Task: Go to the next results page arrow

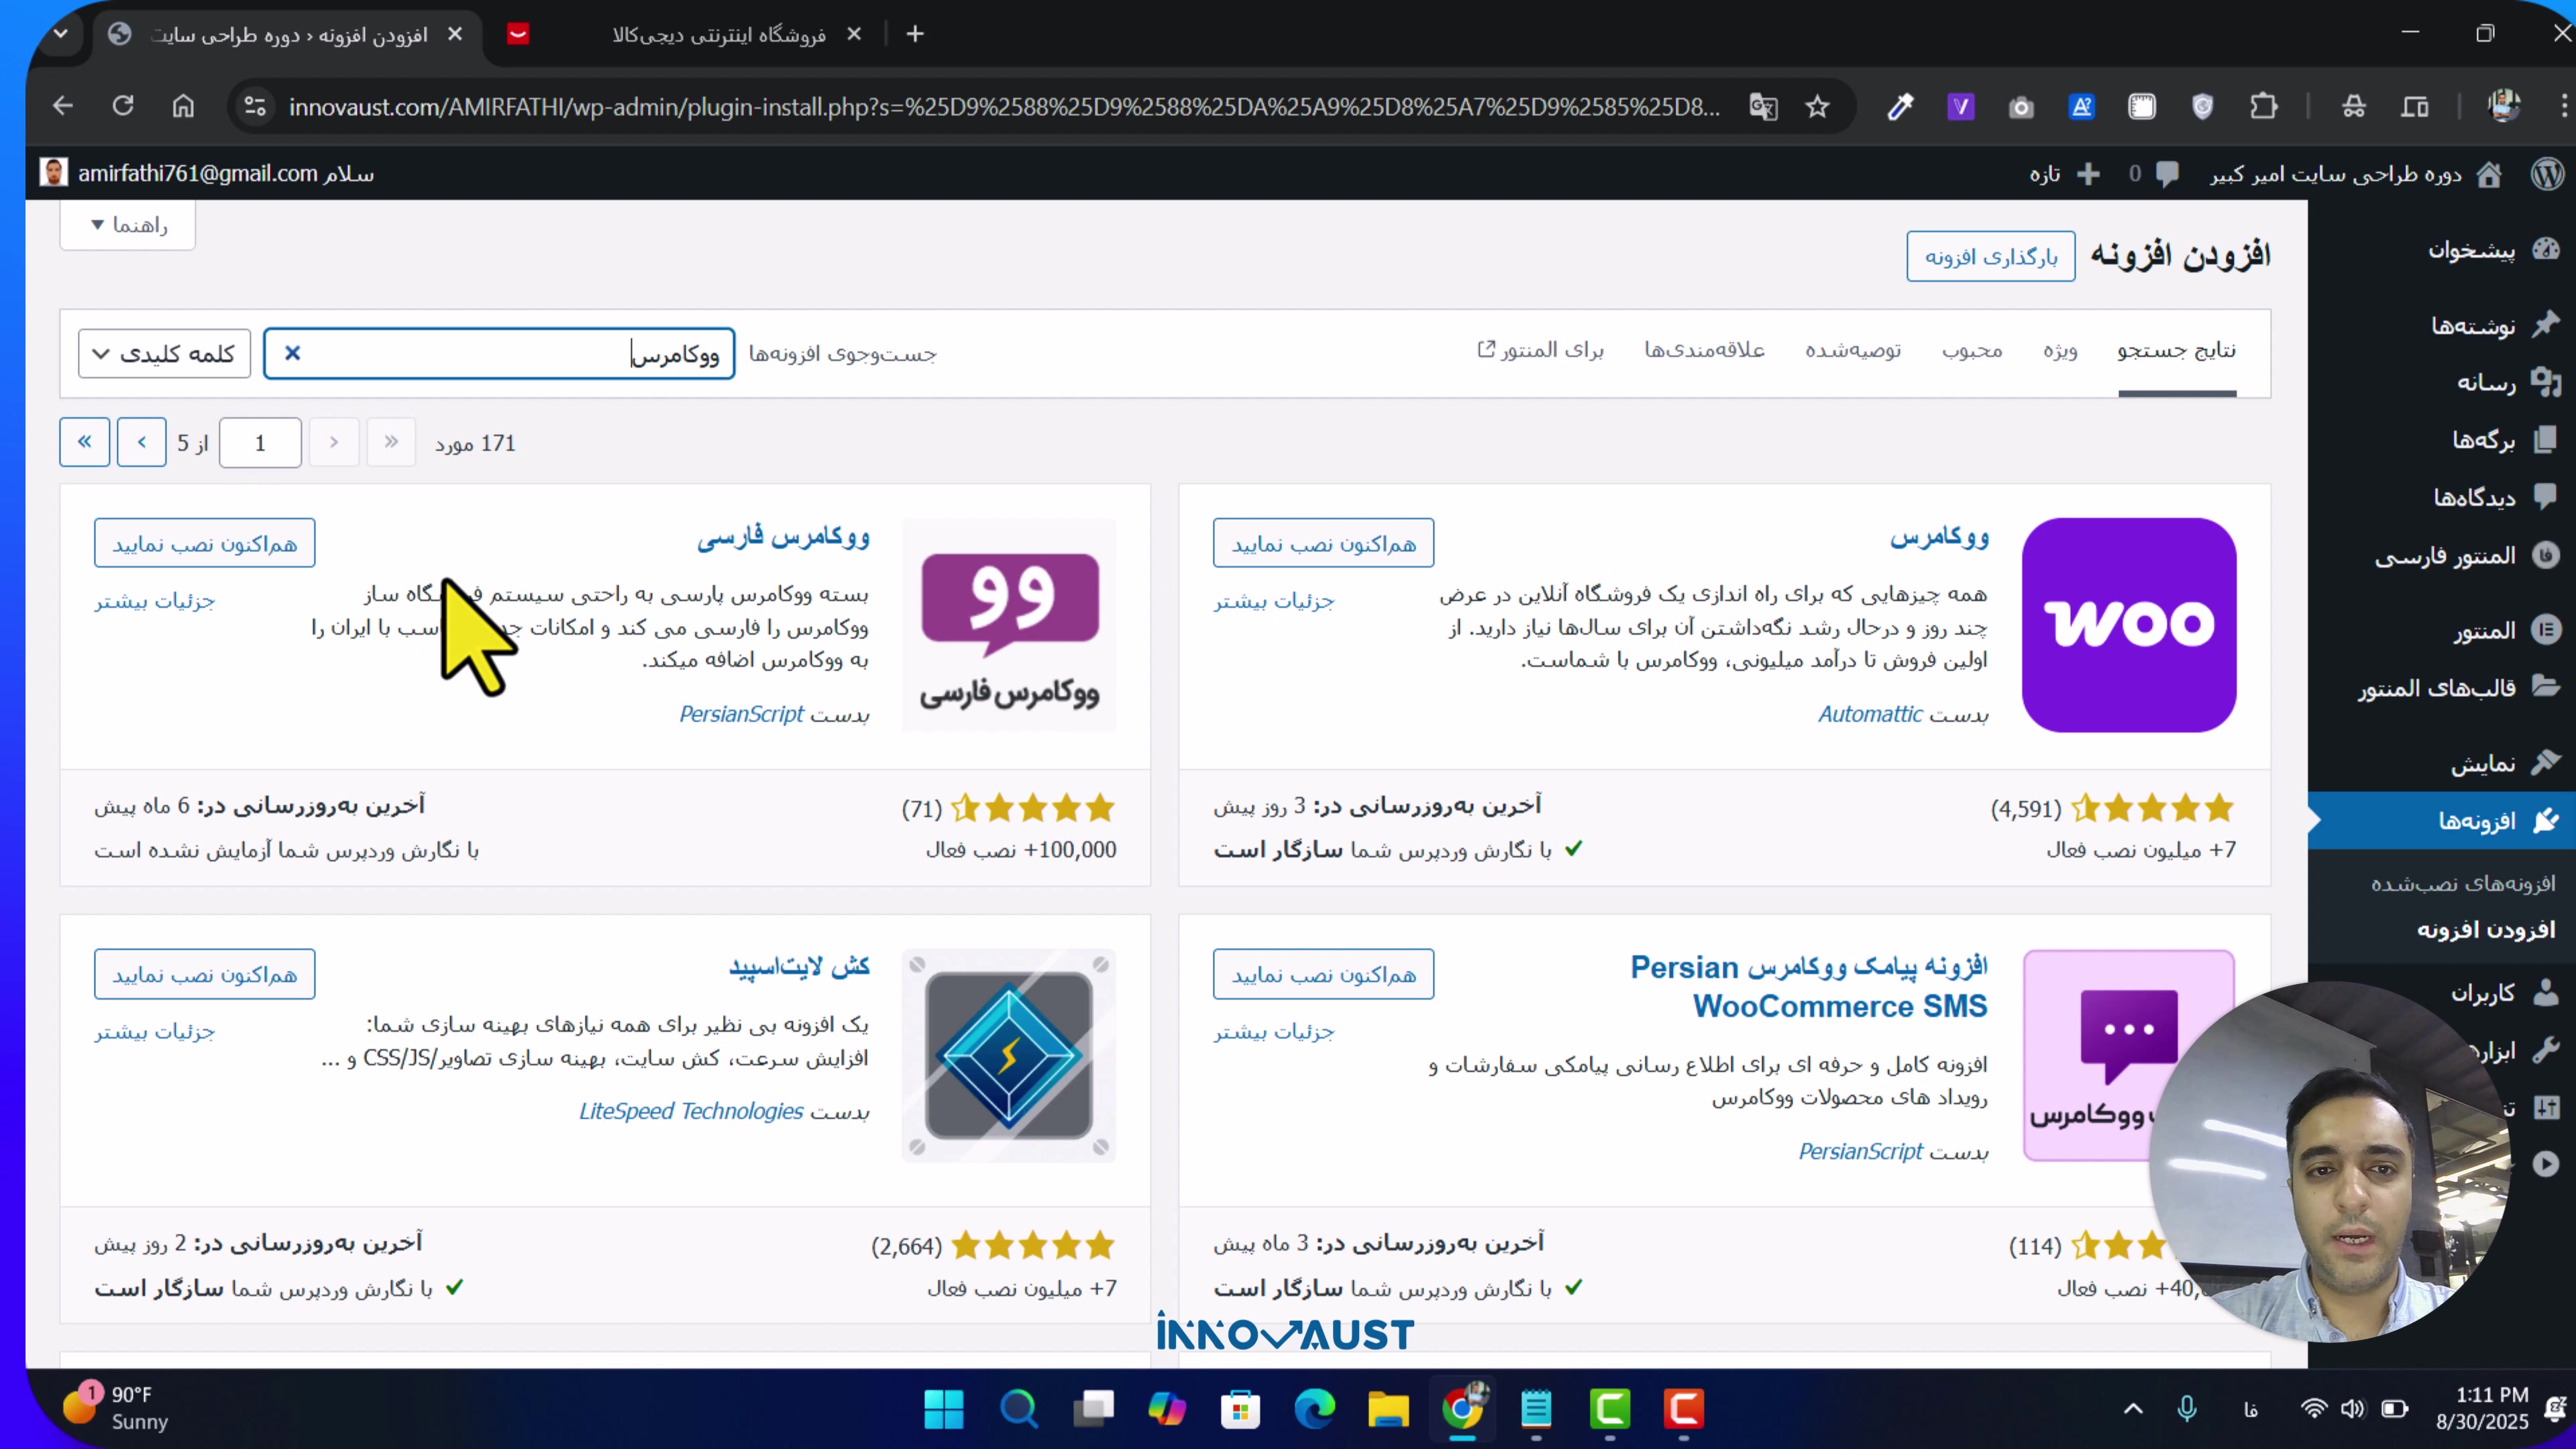Action: click(x=142, y=442)
